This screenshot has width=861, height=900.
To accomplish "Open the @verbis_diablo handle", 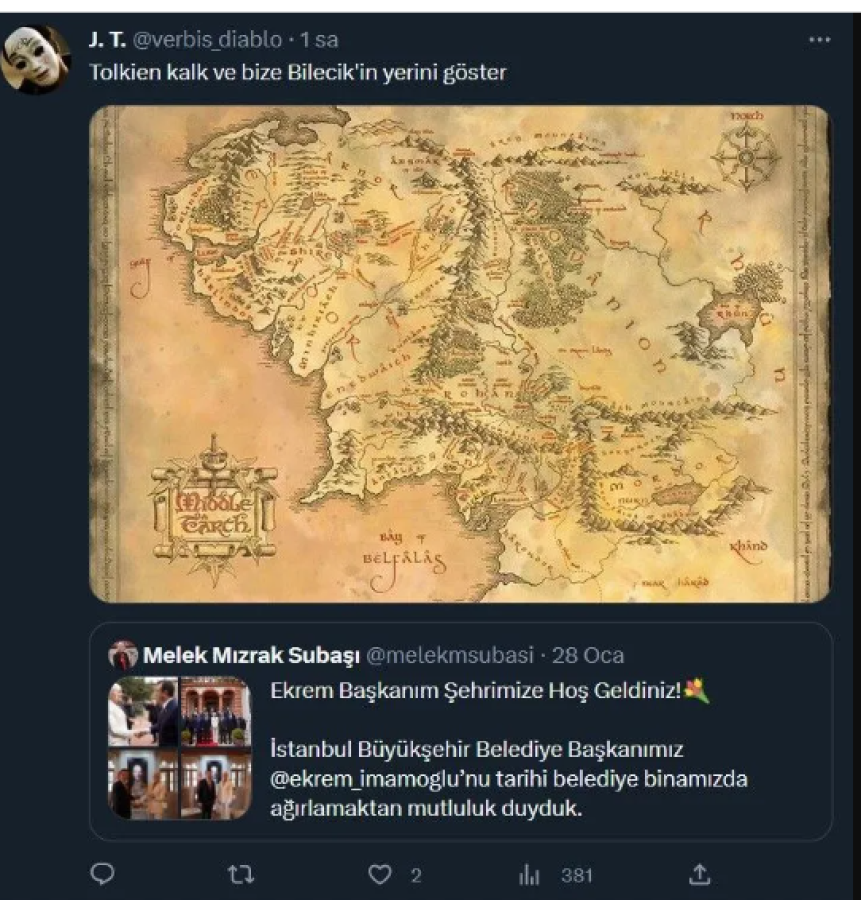I will (x=207, y=40).
